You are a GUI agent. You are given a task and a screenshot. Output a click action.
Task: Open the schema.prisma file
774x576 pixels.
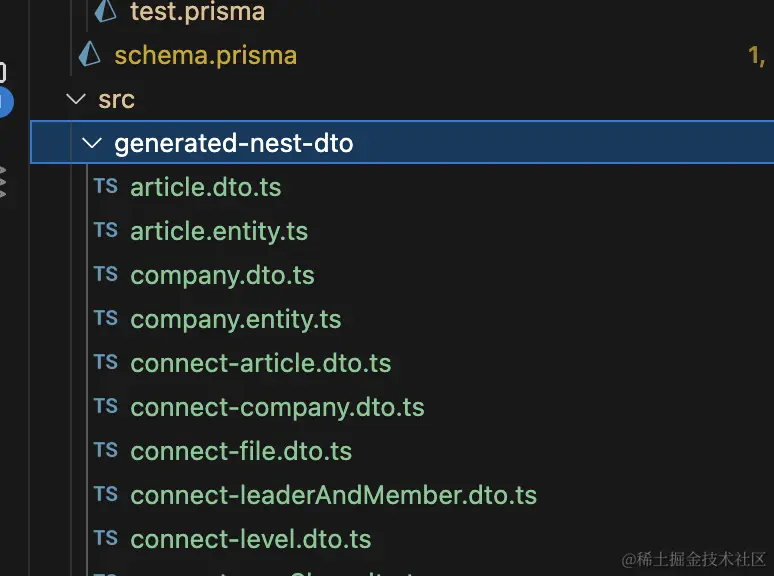pyautogui.click(x=206, y=55)
